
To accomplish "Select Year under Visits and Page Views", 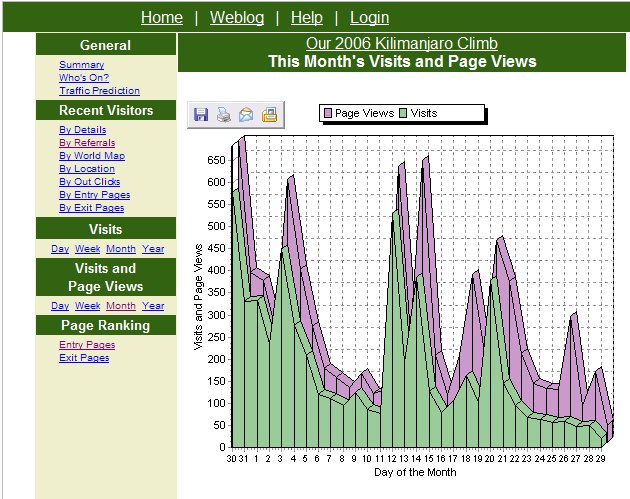I will [153, 306].
